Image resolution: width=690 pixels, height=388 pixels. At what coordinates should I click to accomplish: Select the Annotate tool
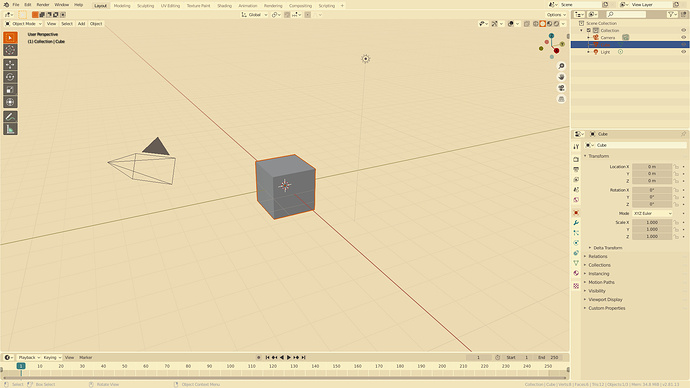pos(10,117)
